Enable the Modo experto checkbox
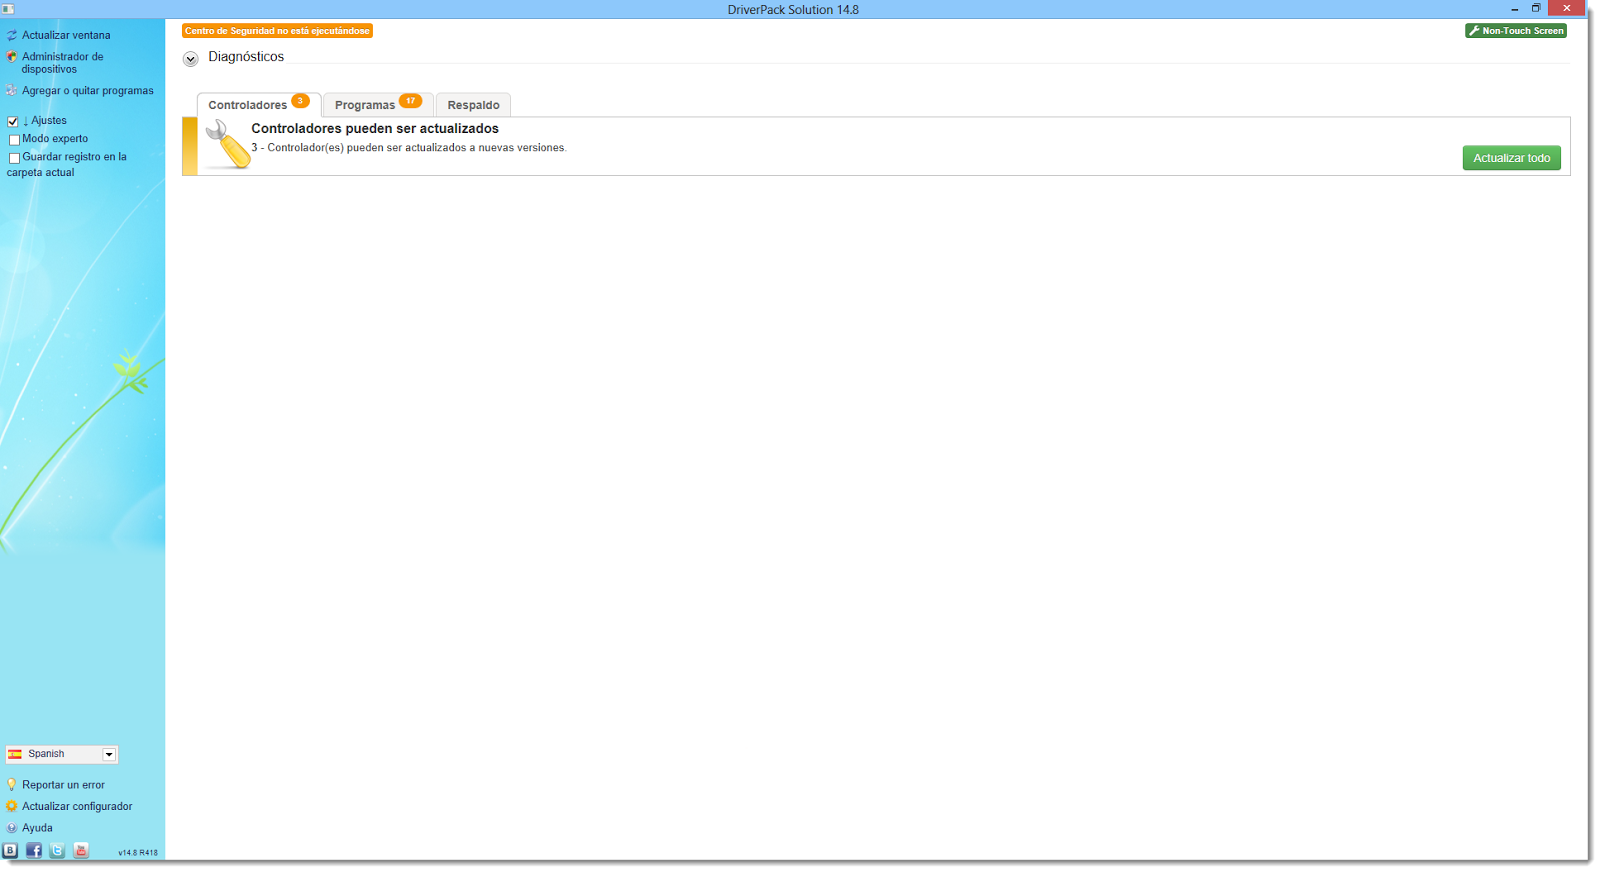The width and height of the screenshot is (1600, 872). click(x=14, y=139)
